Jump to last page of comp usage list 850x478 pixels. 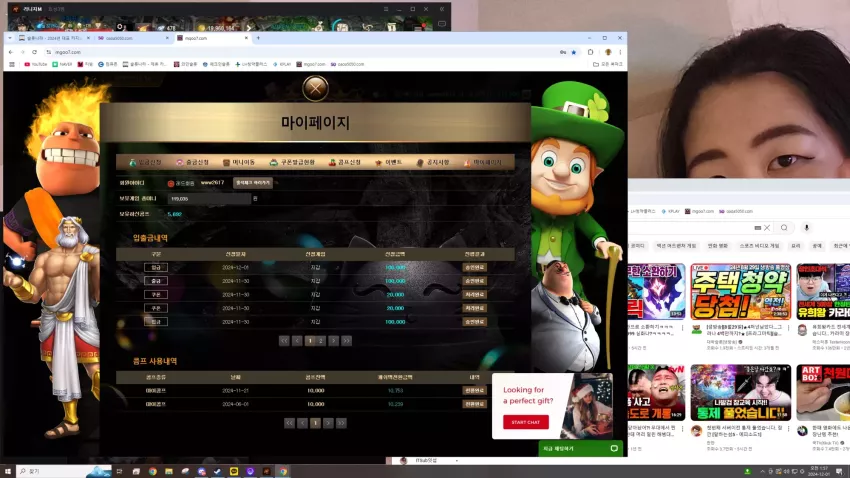[x=341, y=423]
